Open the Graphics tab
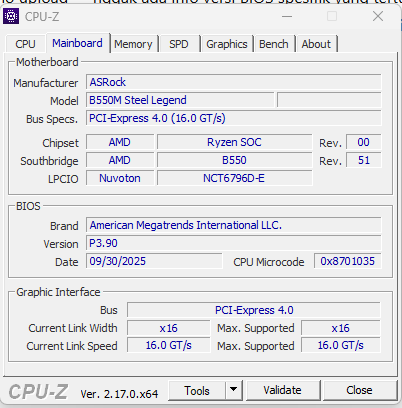 click(227, 44)
